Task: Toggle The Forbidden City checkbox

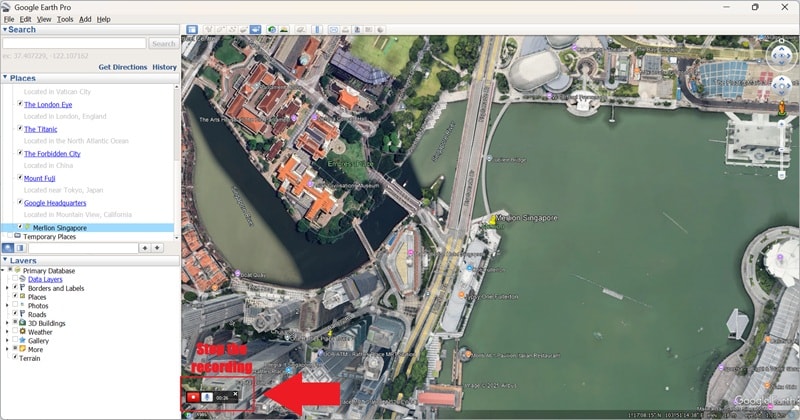Action: [20, 153]
